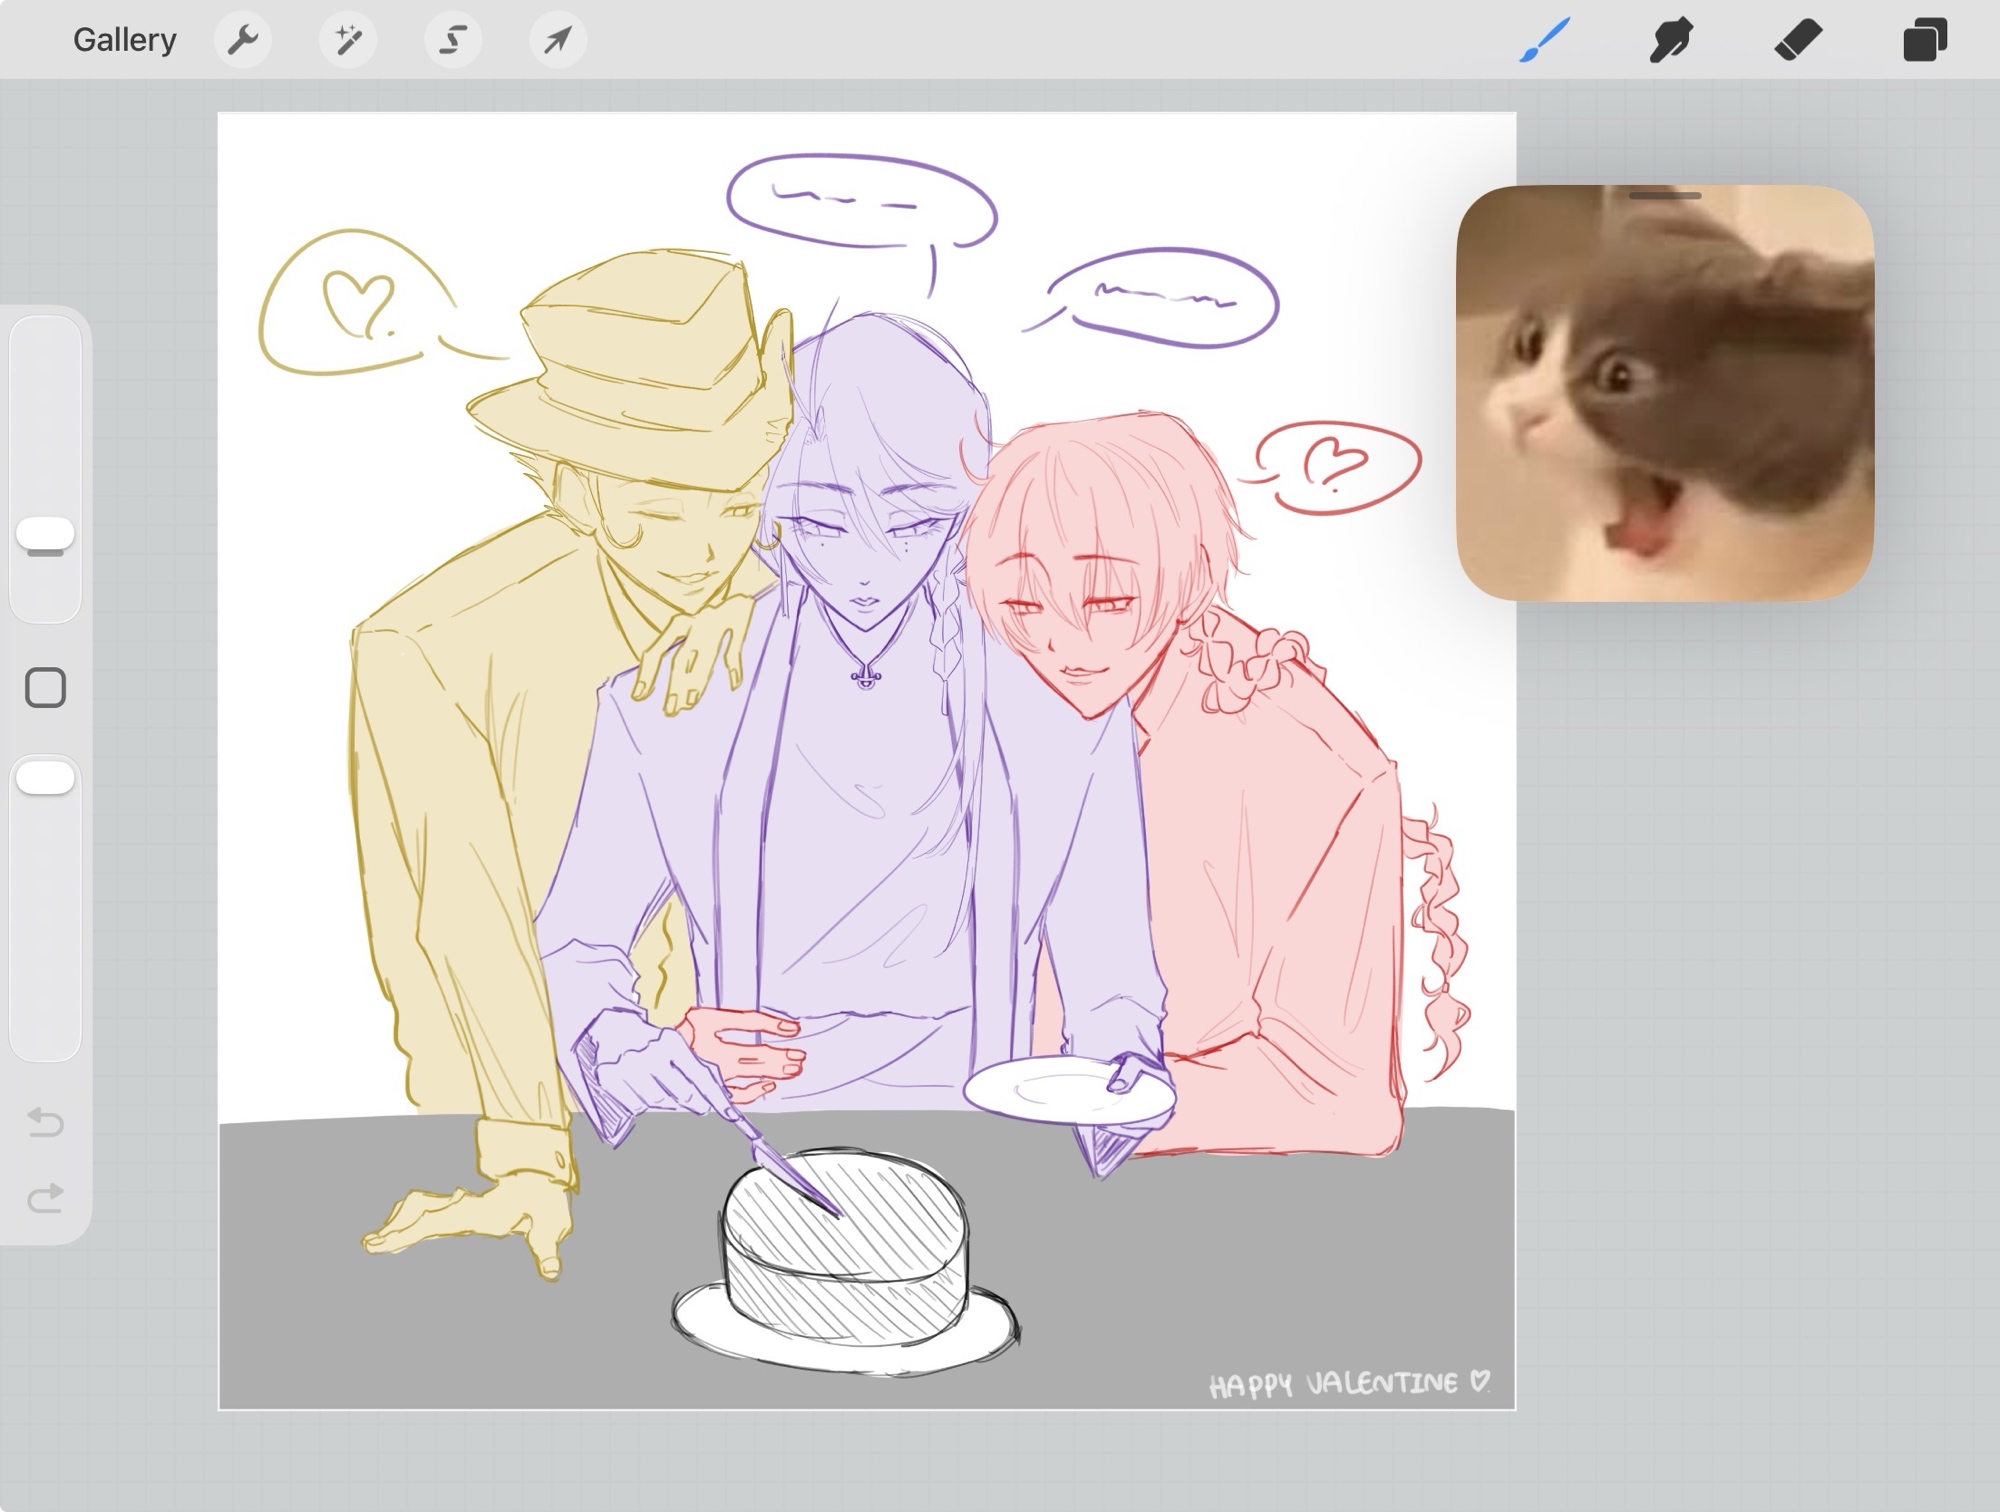Select the Eraser tool
The width and height of the screenshot is (2000, 1512).
[x=1798, y=40]
